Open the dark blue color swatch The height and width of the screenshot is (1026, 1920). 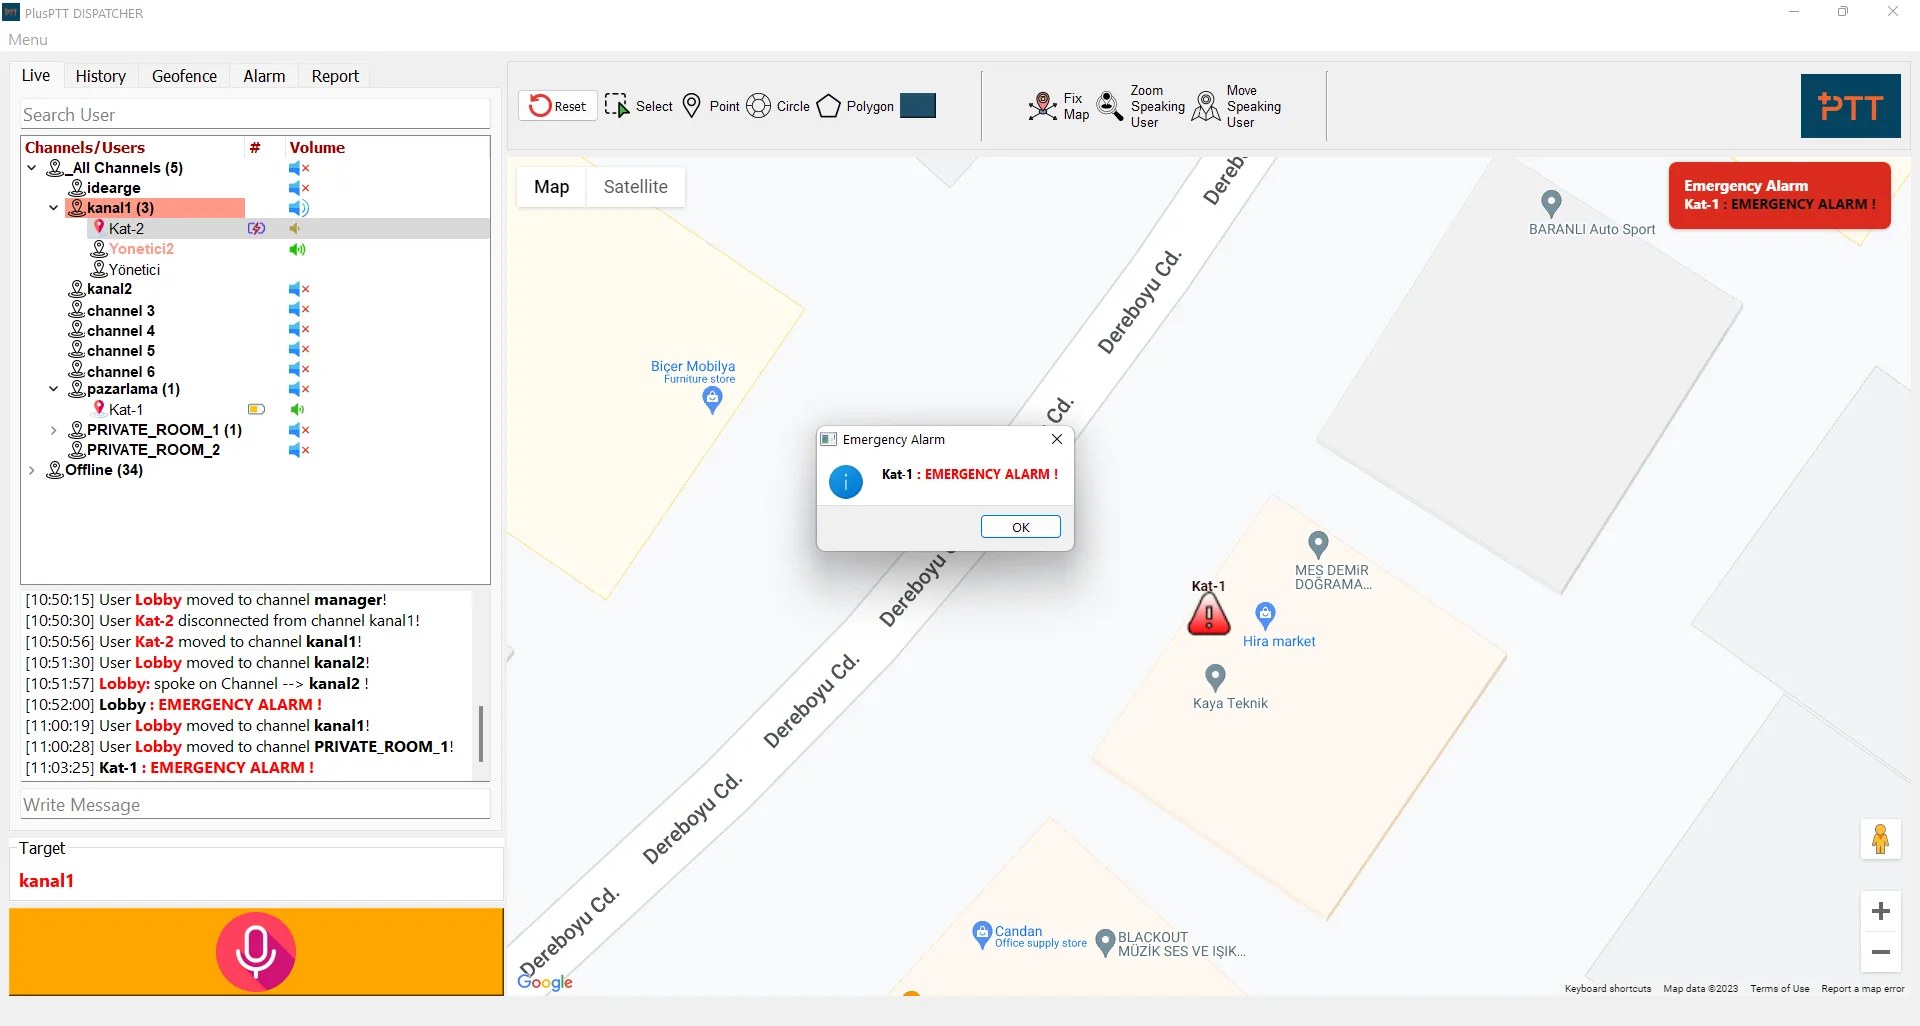coord(918,106)
